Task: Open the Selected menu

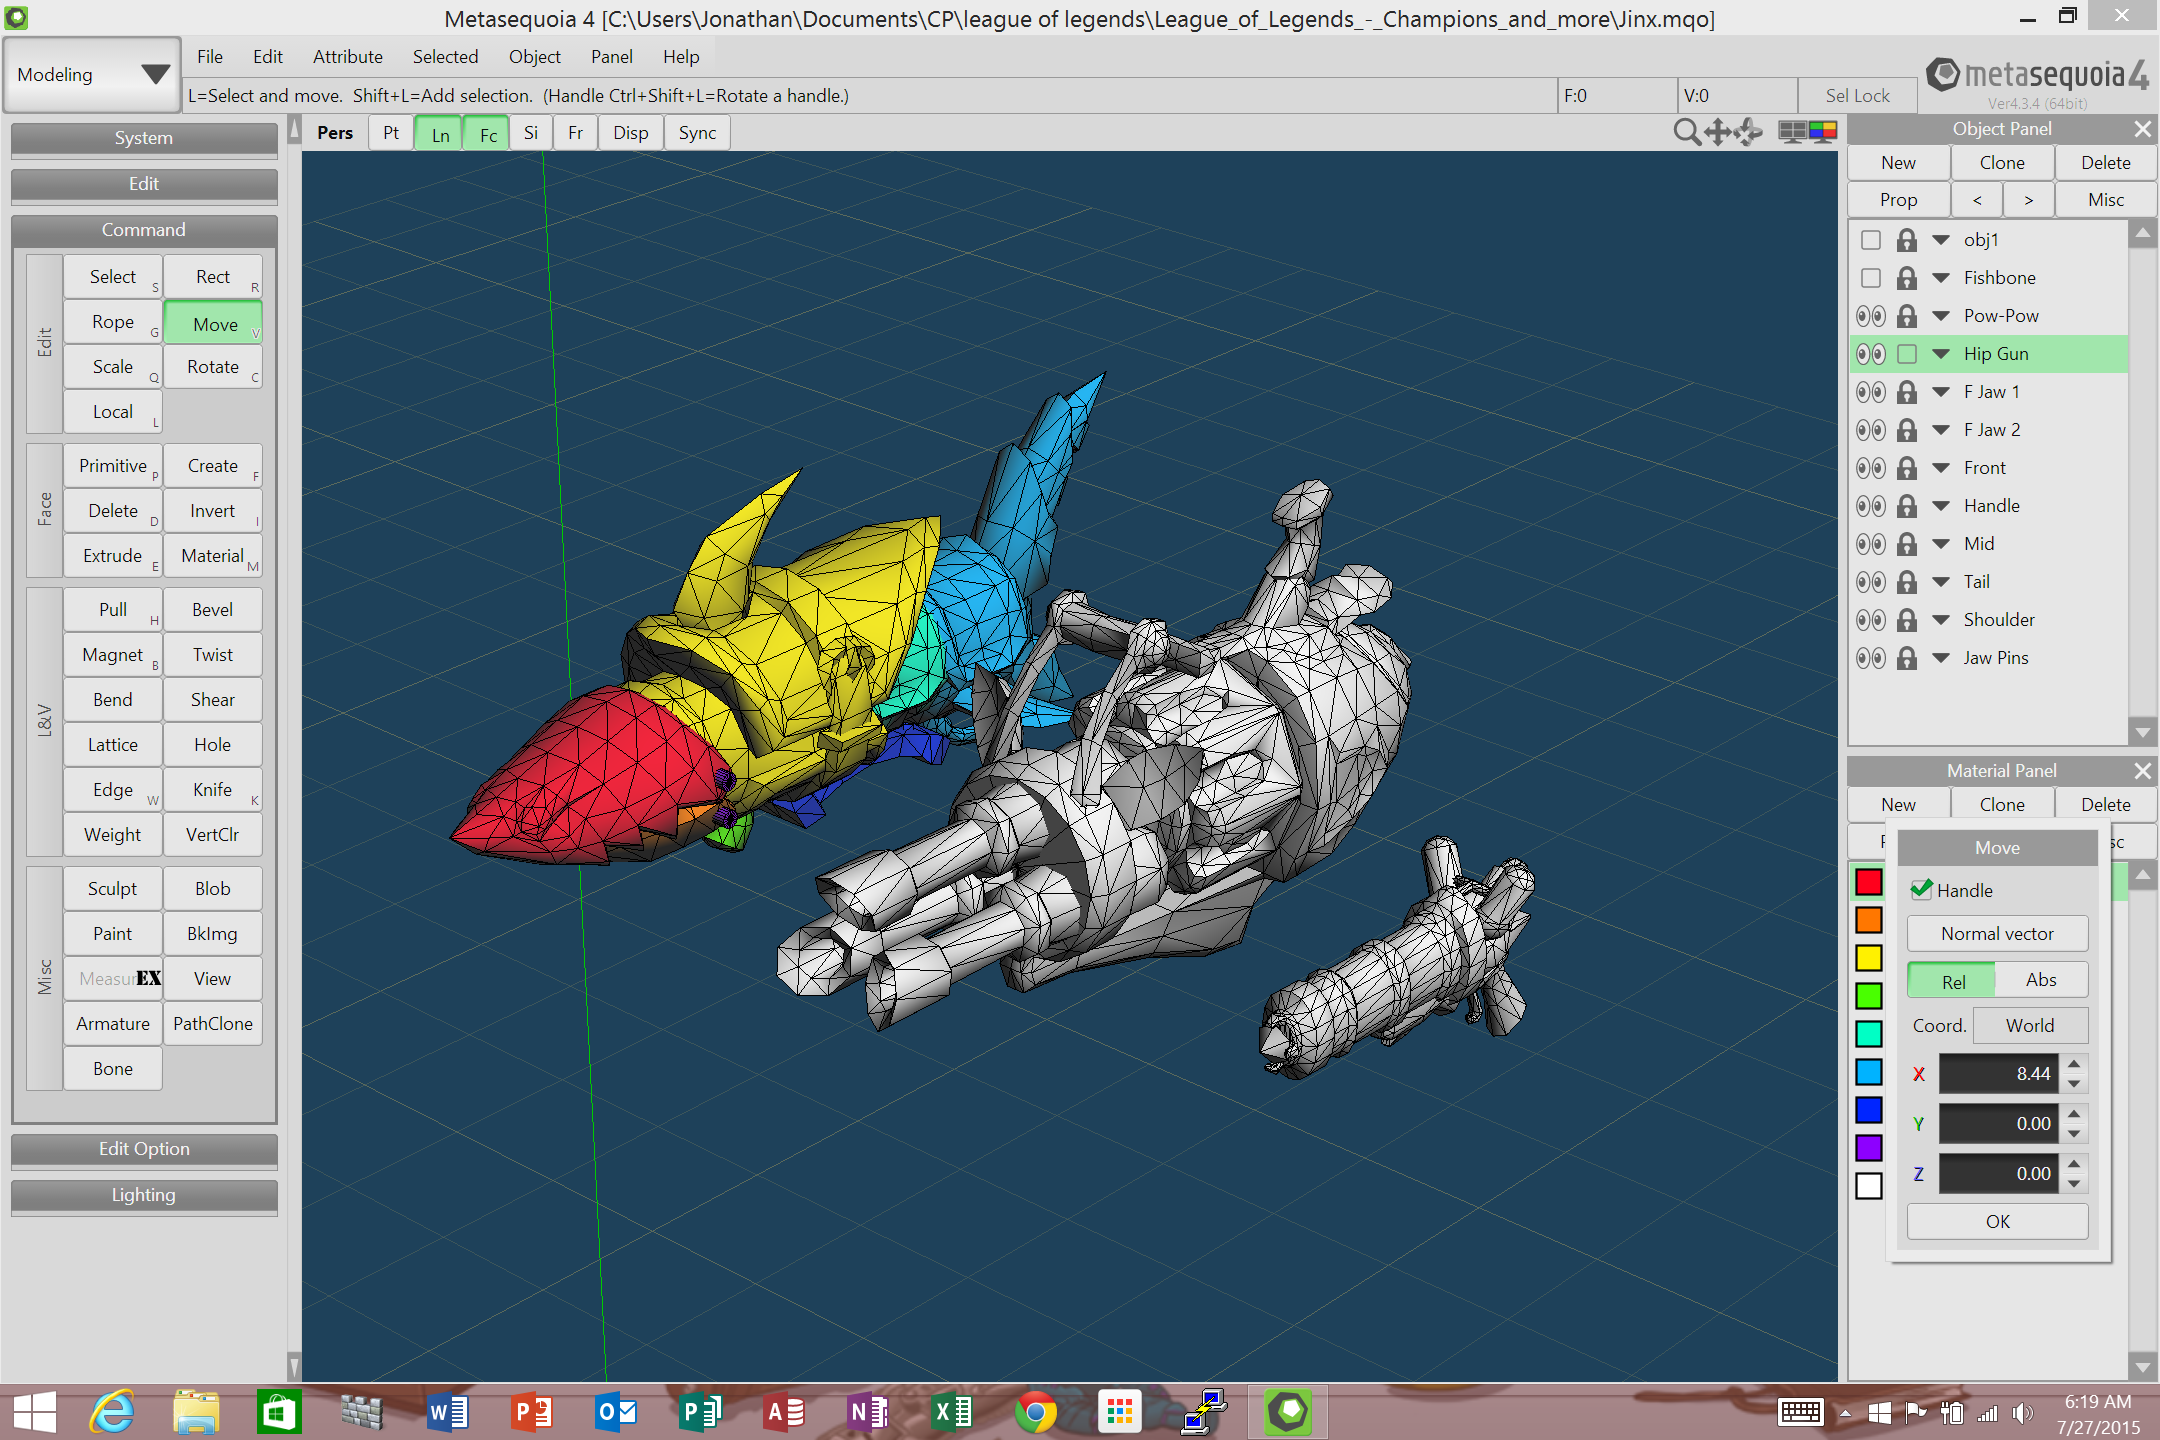Action: coord(445,57)
